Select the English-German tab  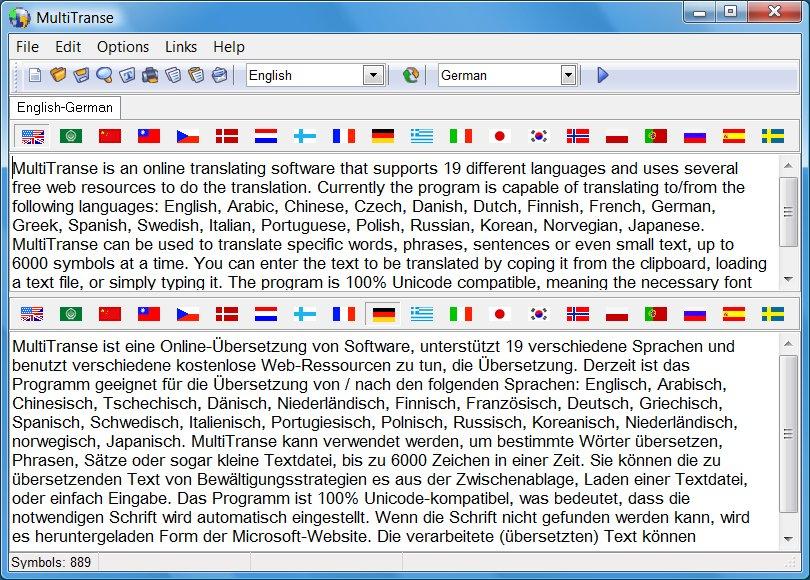[65, 107]
